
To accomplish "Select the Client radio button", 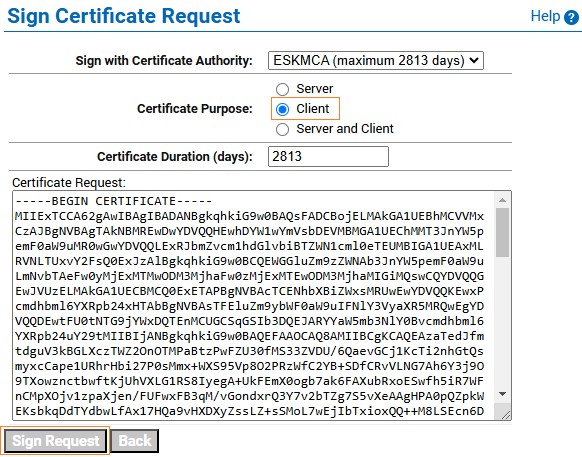I will [282, 109].
